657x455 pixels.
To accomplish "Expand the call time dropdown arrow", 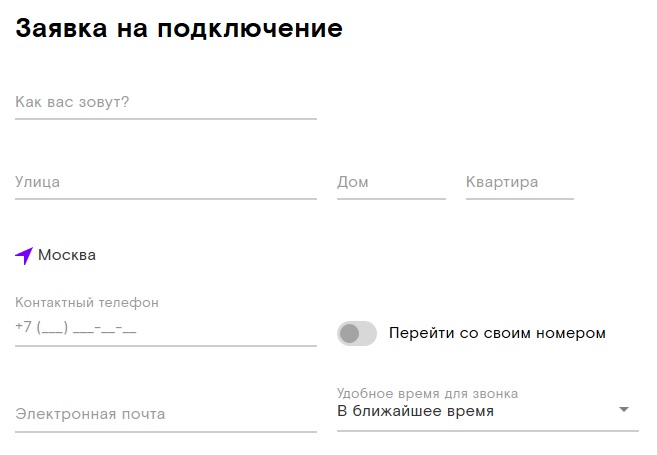I will click(624, 410).
